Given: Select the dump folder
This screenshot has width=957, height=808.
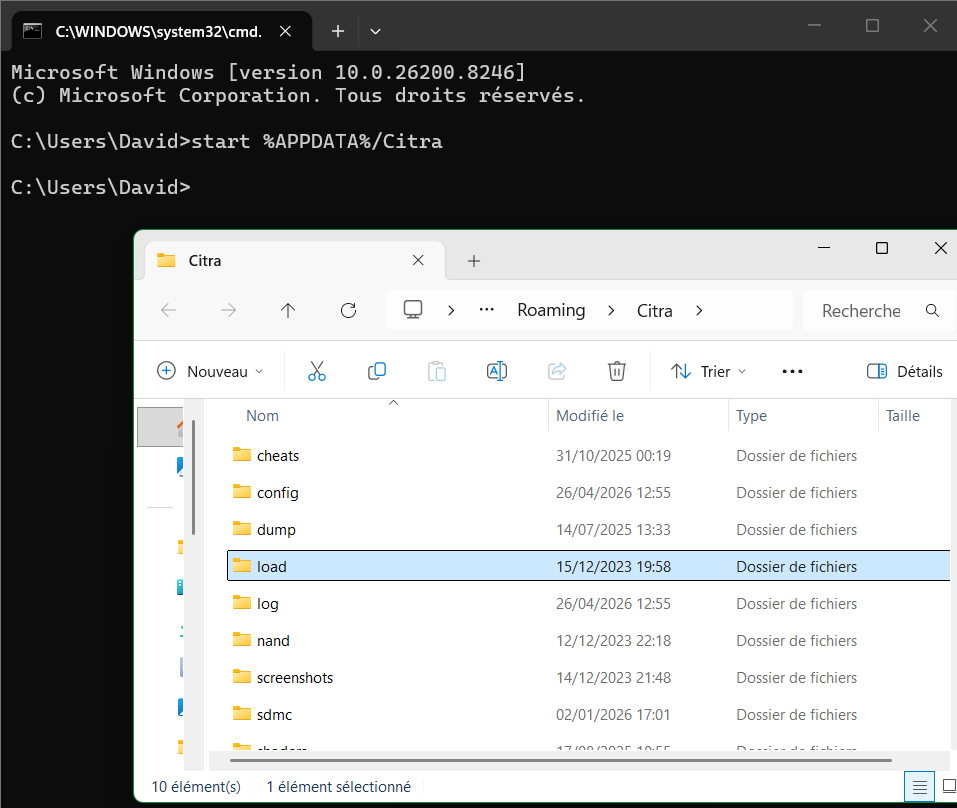Looking at the screenshot, I should pos(276,530).
